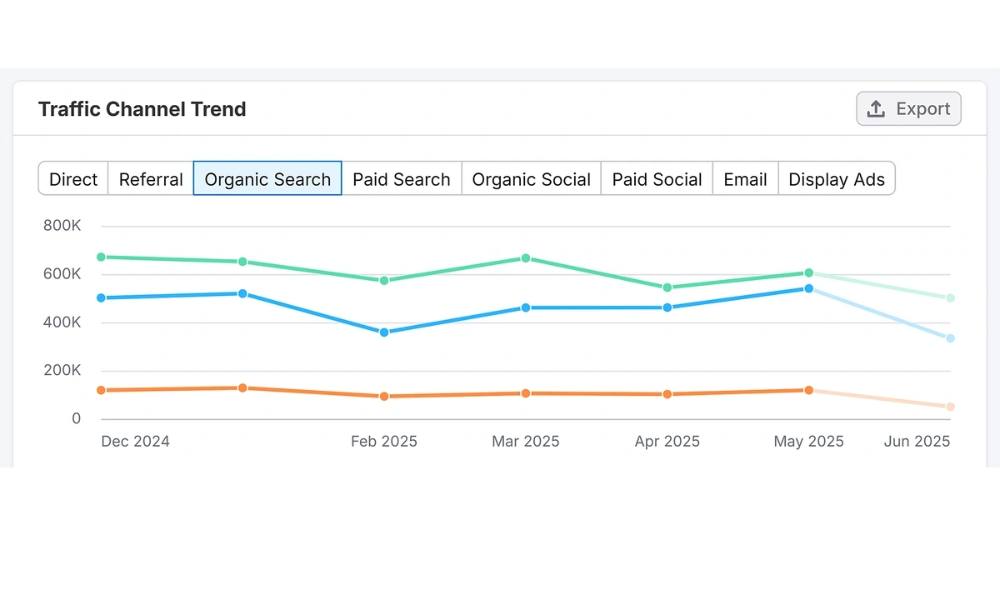The width and height of the screenshot is (1000, 600).
Task: Click the orange Dec 2024 marker
Action: tap(99, 390)
